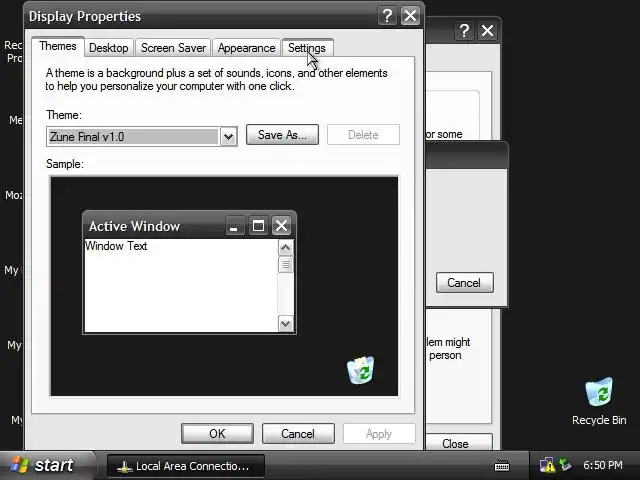Open the Desktop tab
Image resolution: width=640 pixels, height=480 pixels.
(109, 48)
